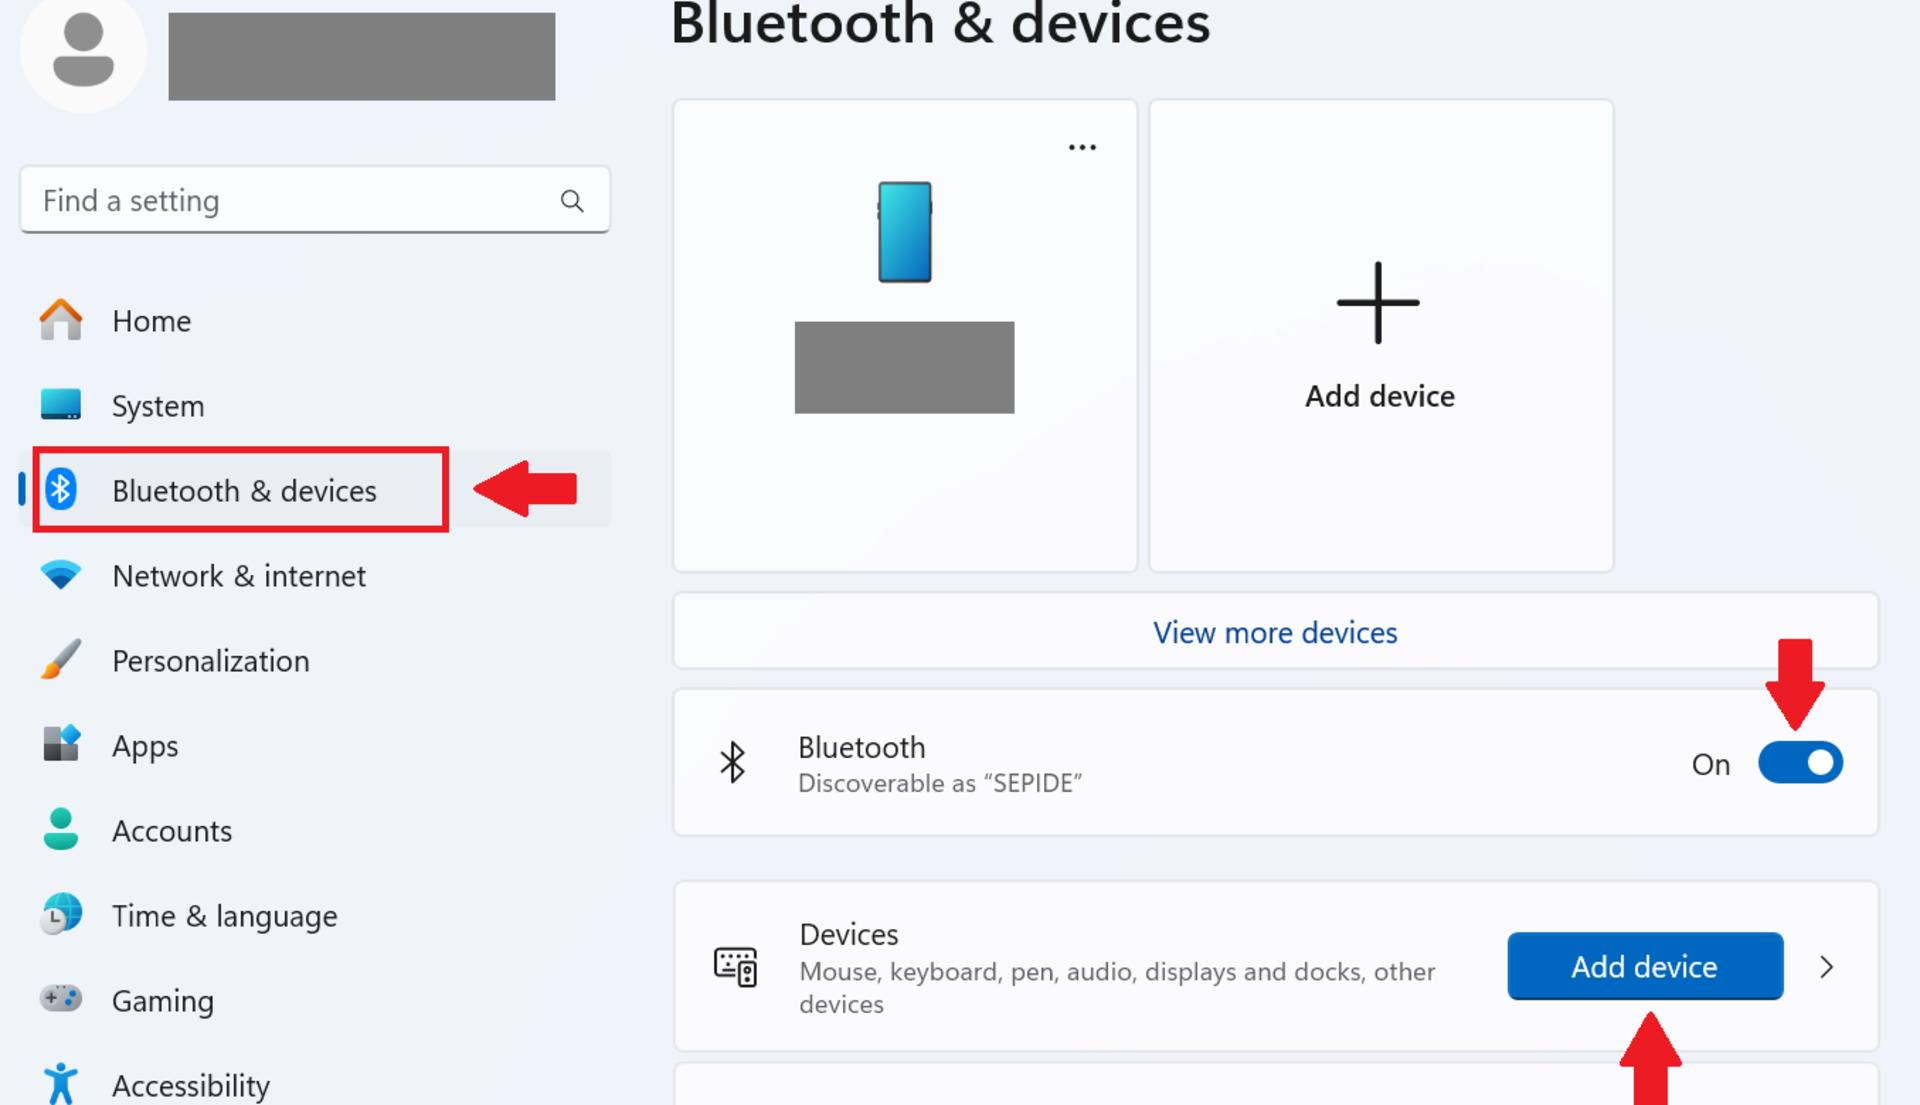Click the Network & internet wifi icon

pyautogui.click(x=61, y=575)
